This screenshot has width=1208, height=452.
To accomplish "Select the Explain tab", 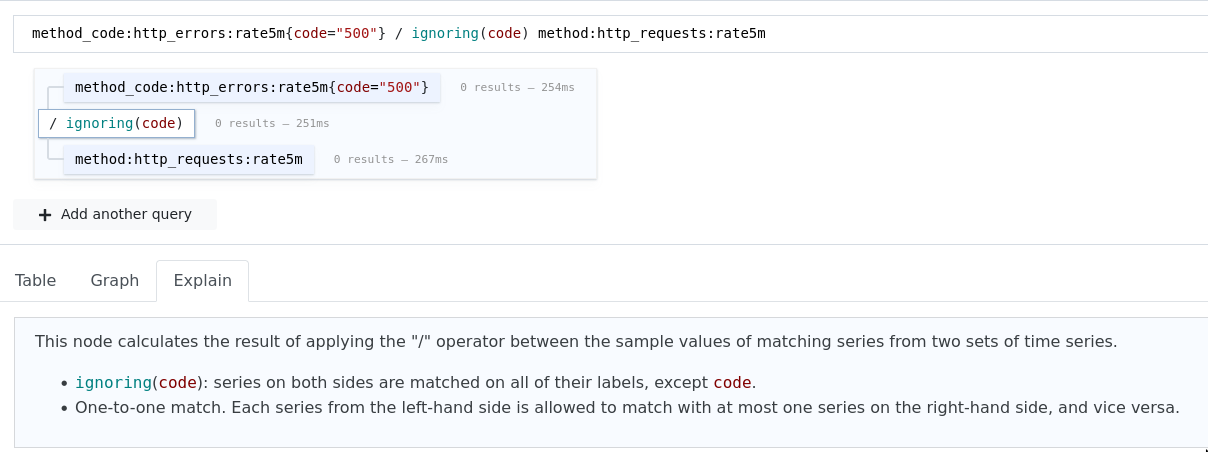I will tap(202, 281).
